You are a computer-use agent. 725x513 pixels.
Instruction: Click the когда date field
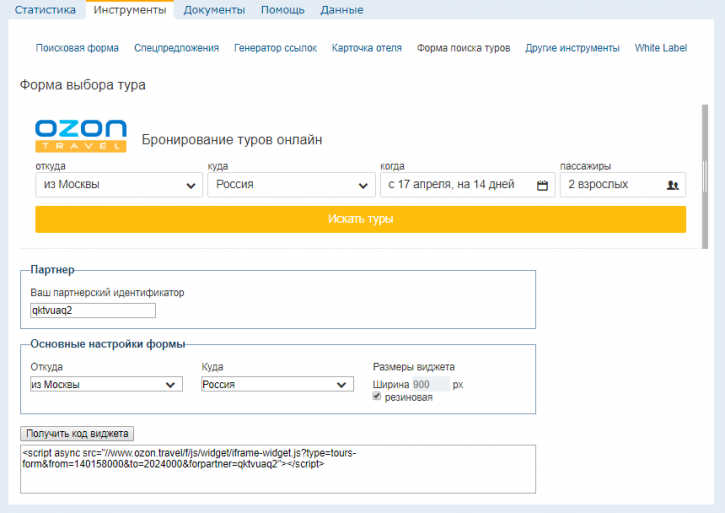tap(467, 185)
